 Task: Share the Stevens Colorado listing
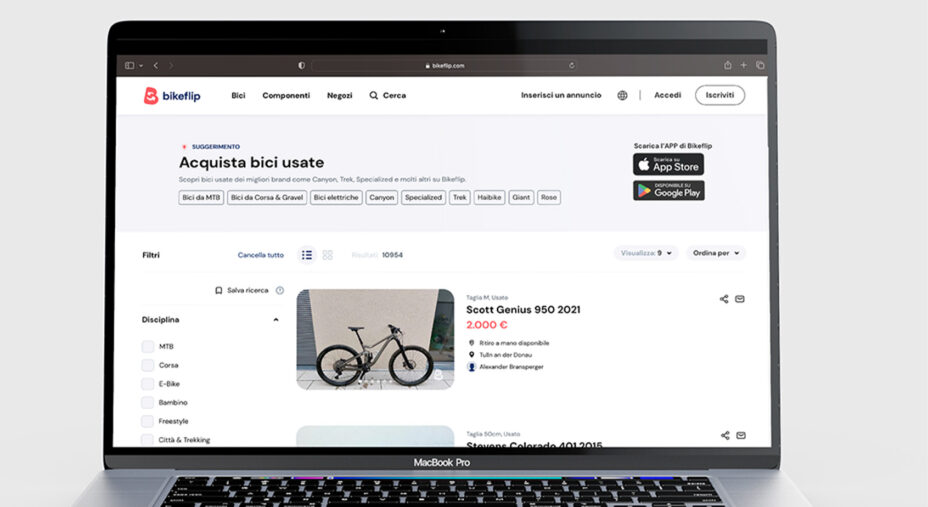[x=725, y=435]
